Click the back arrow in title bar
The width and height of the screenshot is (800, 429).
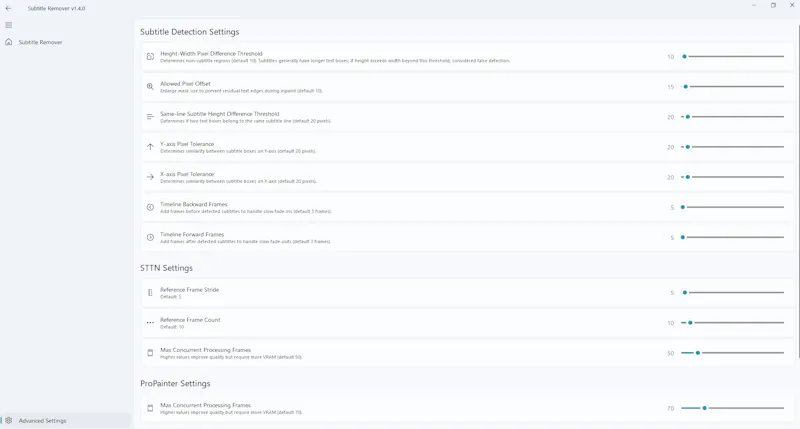tap(8, 8)
